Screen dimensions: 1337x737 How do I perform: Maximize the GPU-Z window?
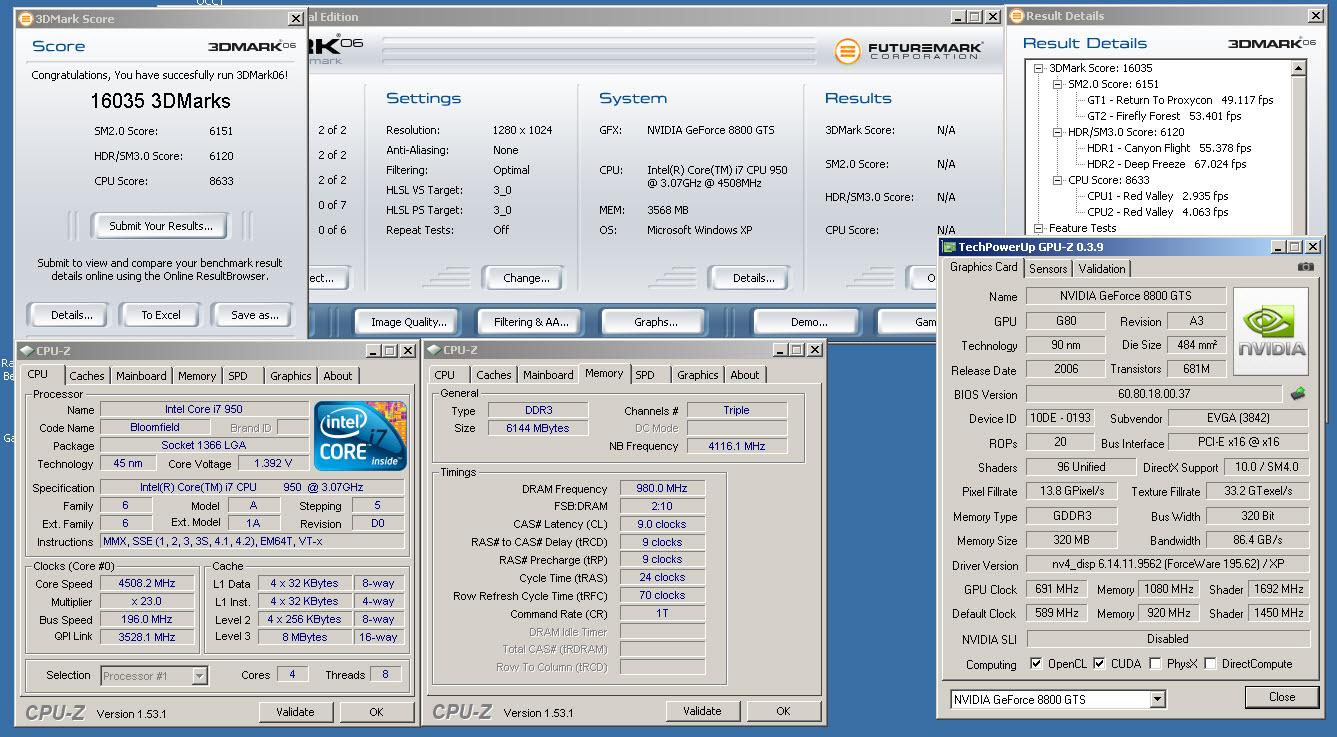(1294, 246)
